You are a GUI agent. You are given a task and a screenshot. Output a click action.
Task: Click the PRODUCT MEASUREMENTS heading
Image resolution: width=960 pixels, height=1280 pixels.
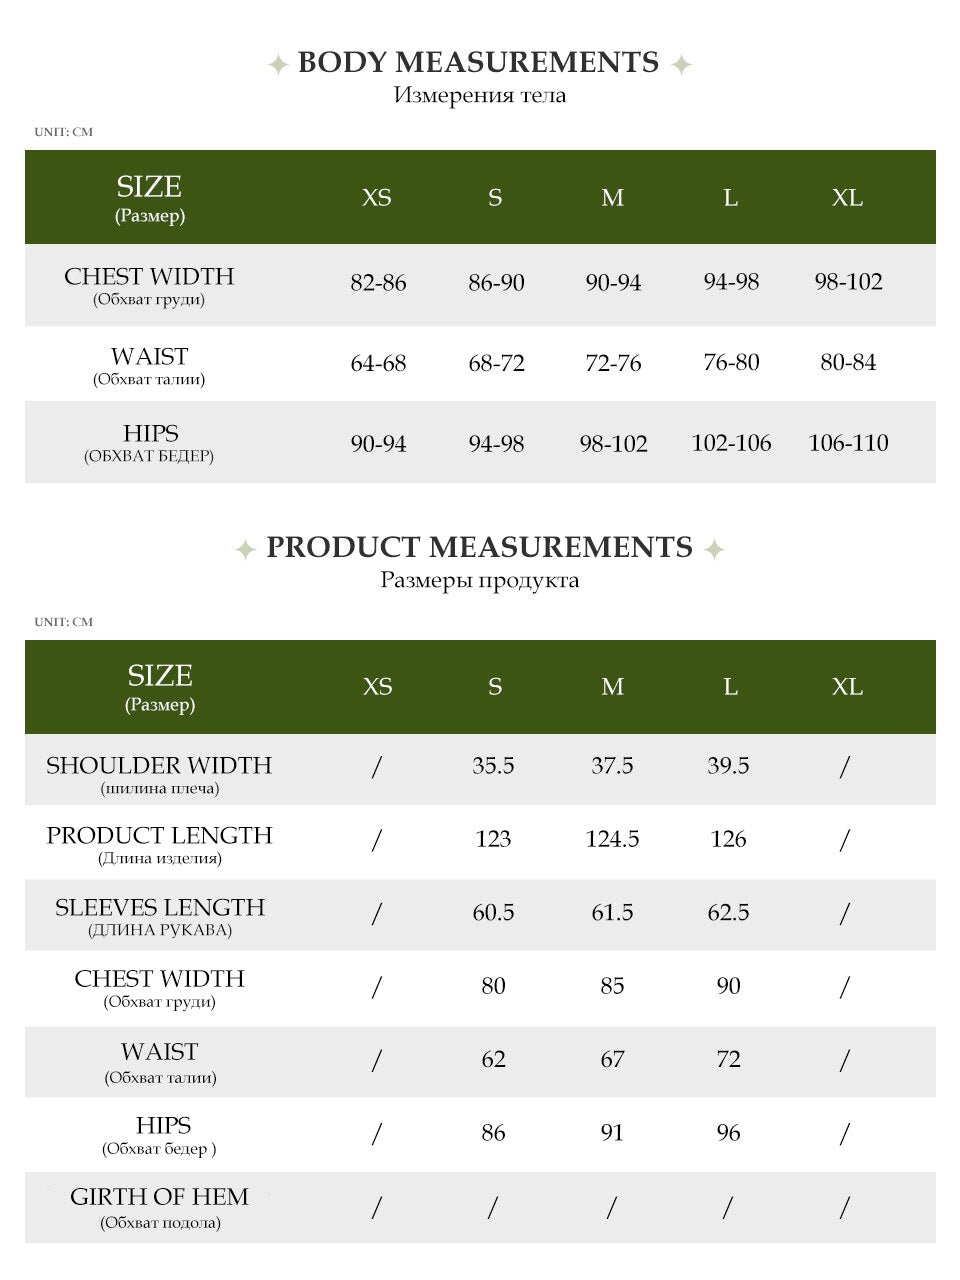point(479,548)
